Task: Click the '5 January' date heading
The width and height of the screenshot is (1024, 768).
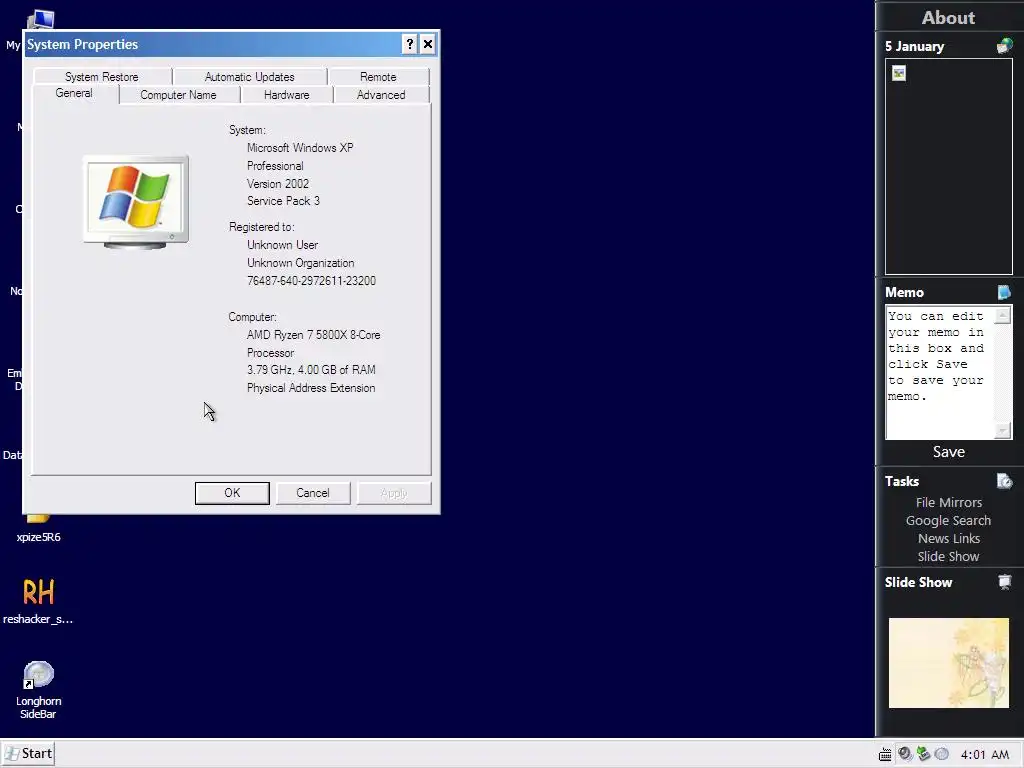Action: [914, 46]
